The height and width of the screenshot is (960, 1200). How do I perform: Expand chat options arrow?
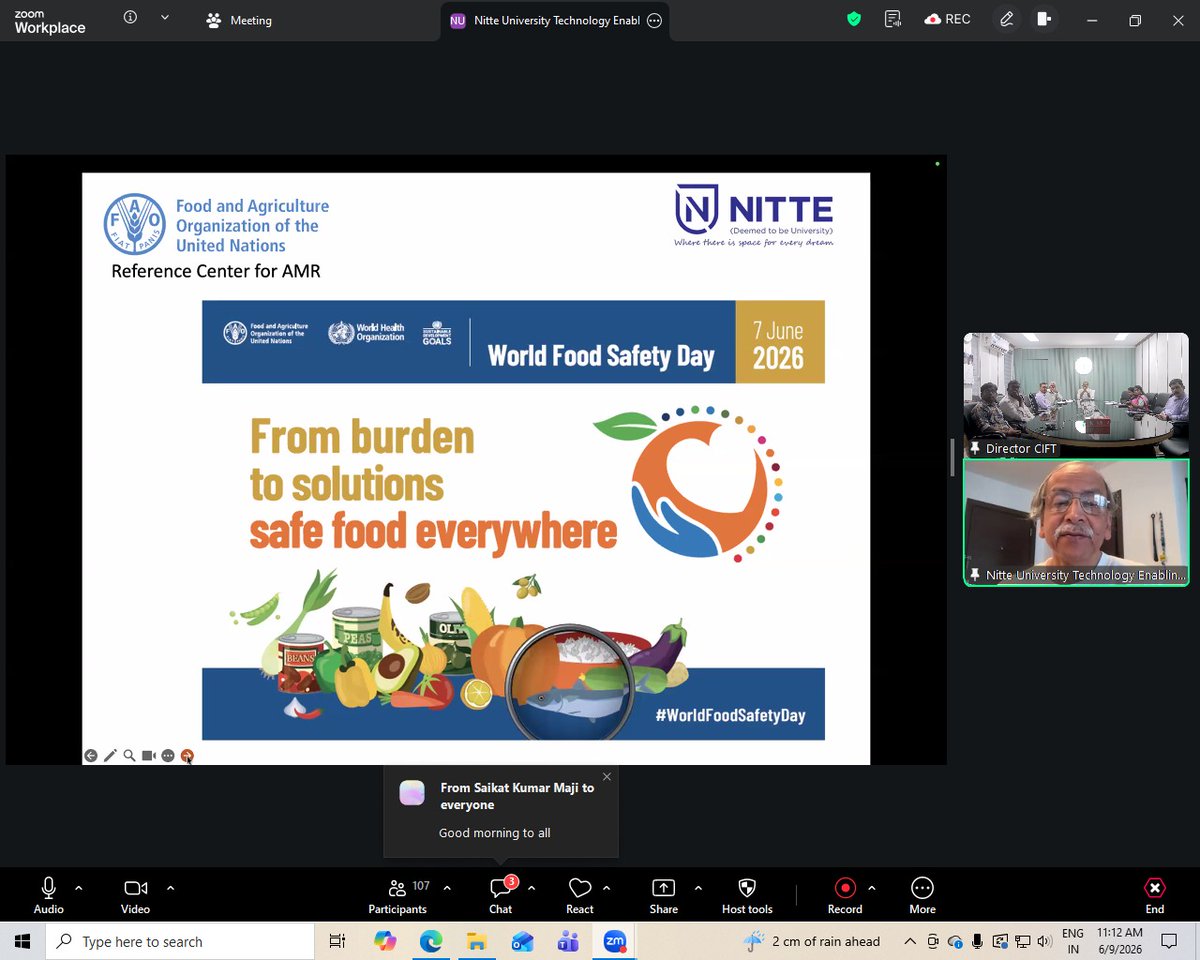531,888
